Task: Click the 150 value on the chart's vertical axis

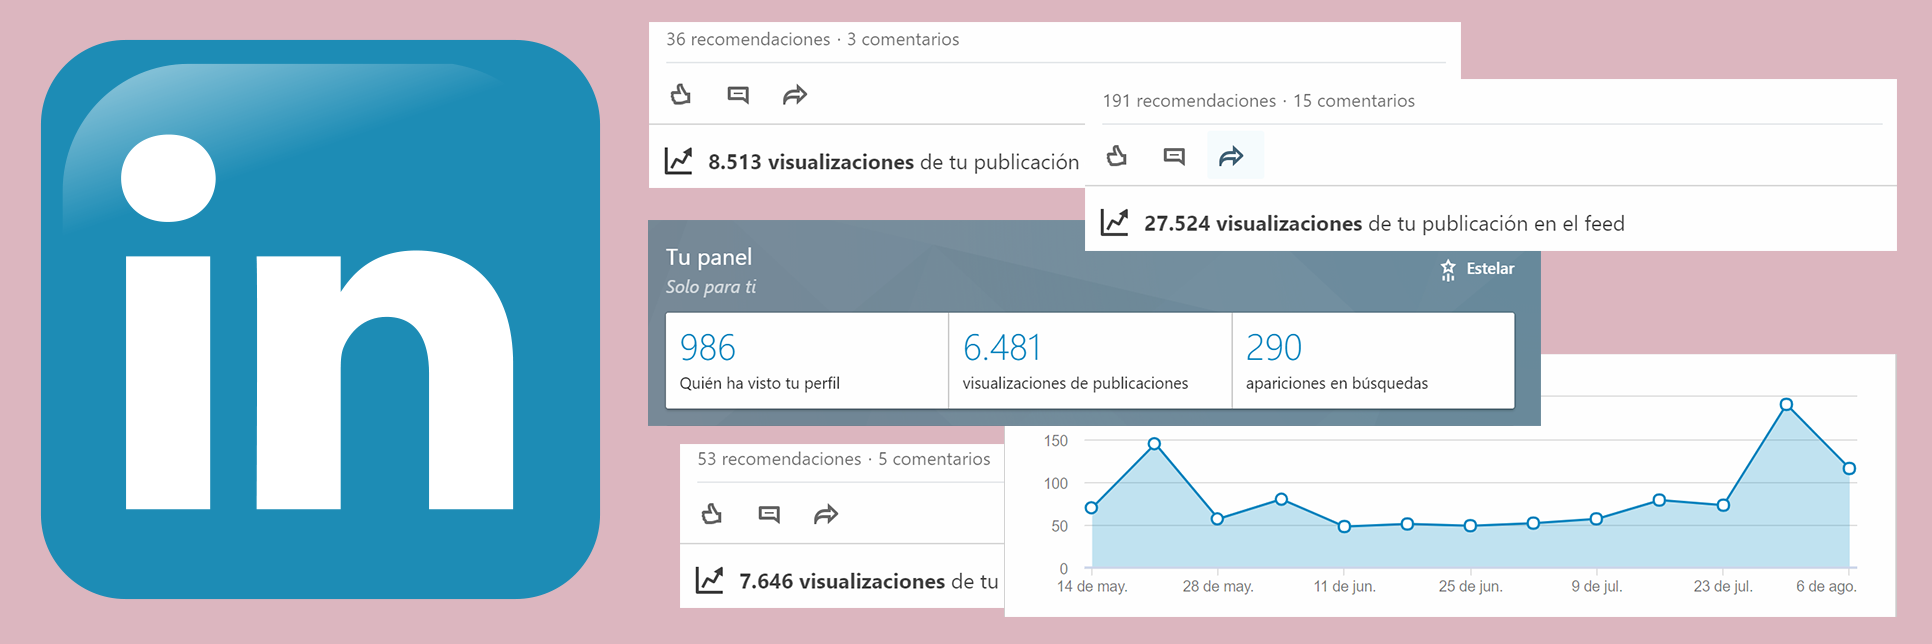Action: pos(1056,441)
